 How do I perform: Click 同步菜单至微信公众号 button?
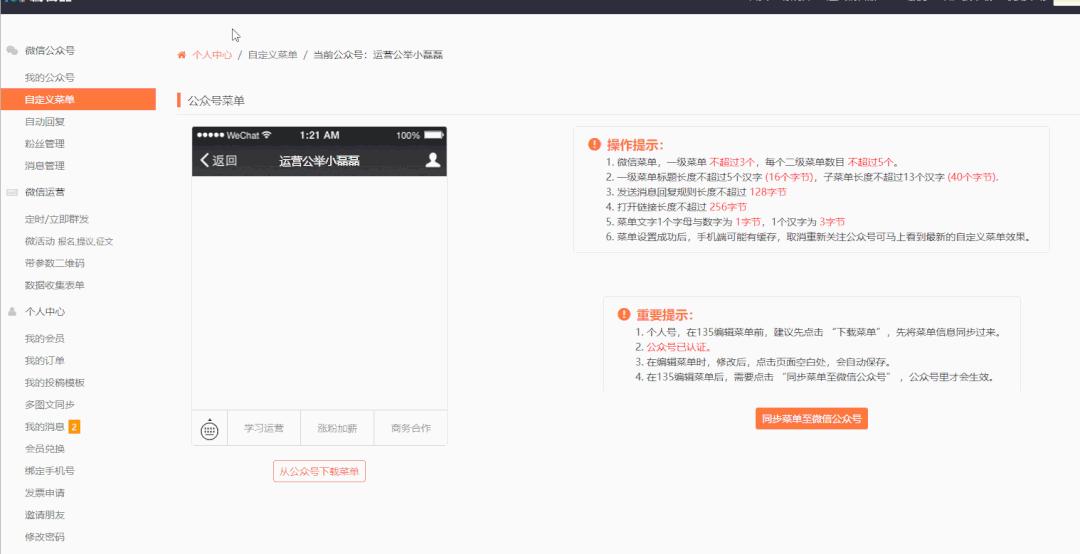tap(811, 418)
